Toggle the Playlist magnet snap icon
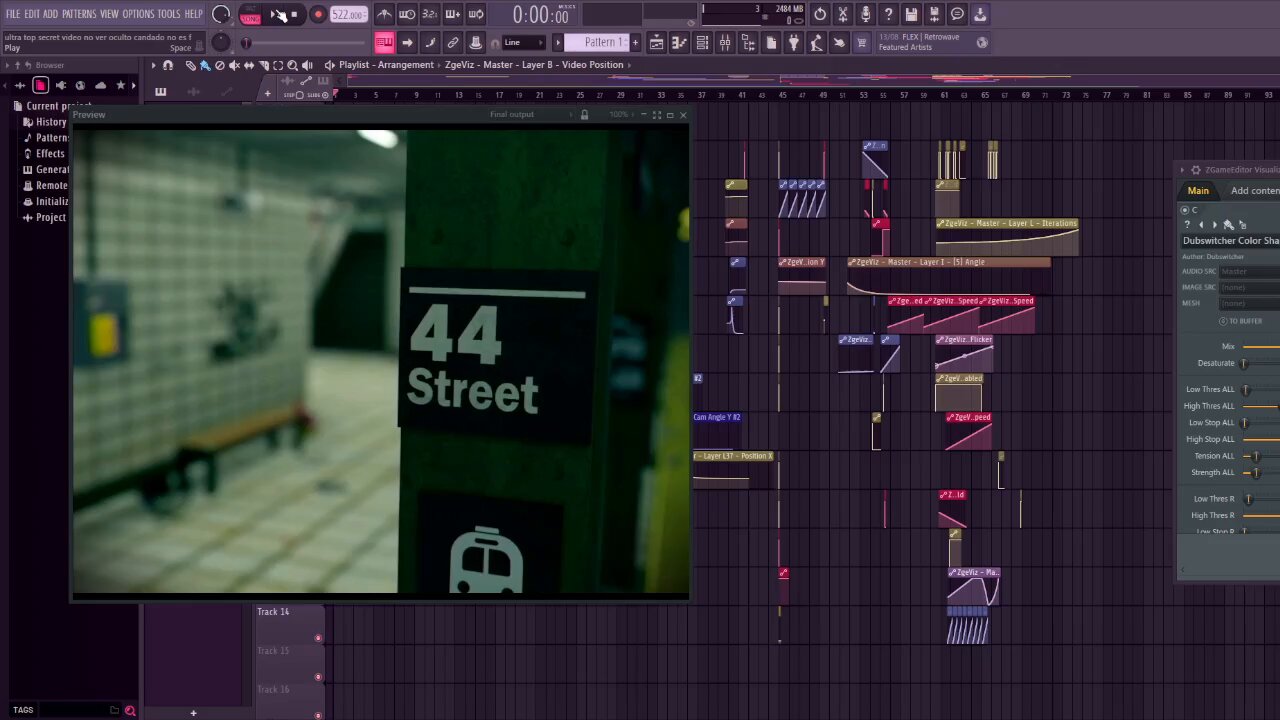This screenshot has height=720, width=1280. [168, 65]
